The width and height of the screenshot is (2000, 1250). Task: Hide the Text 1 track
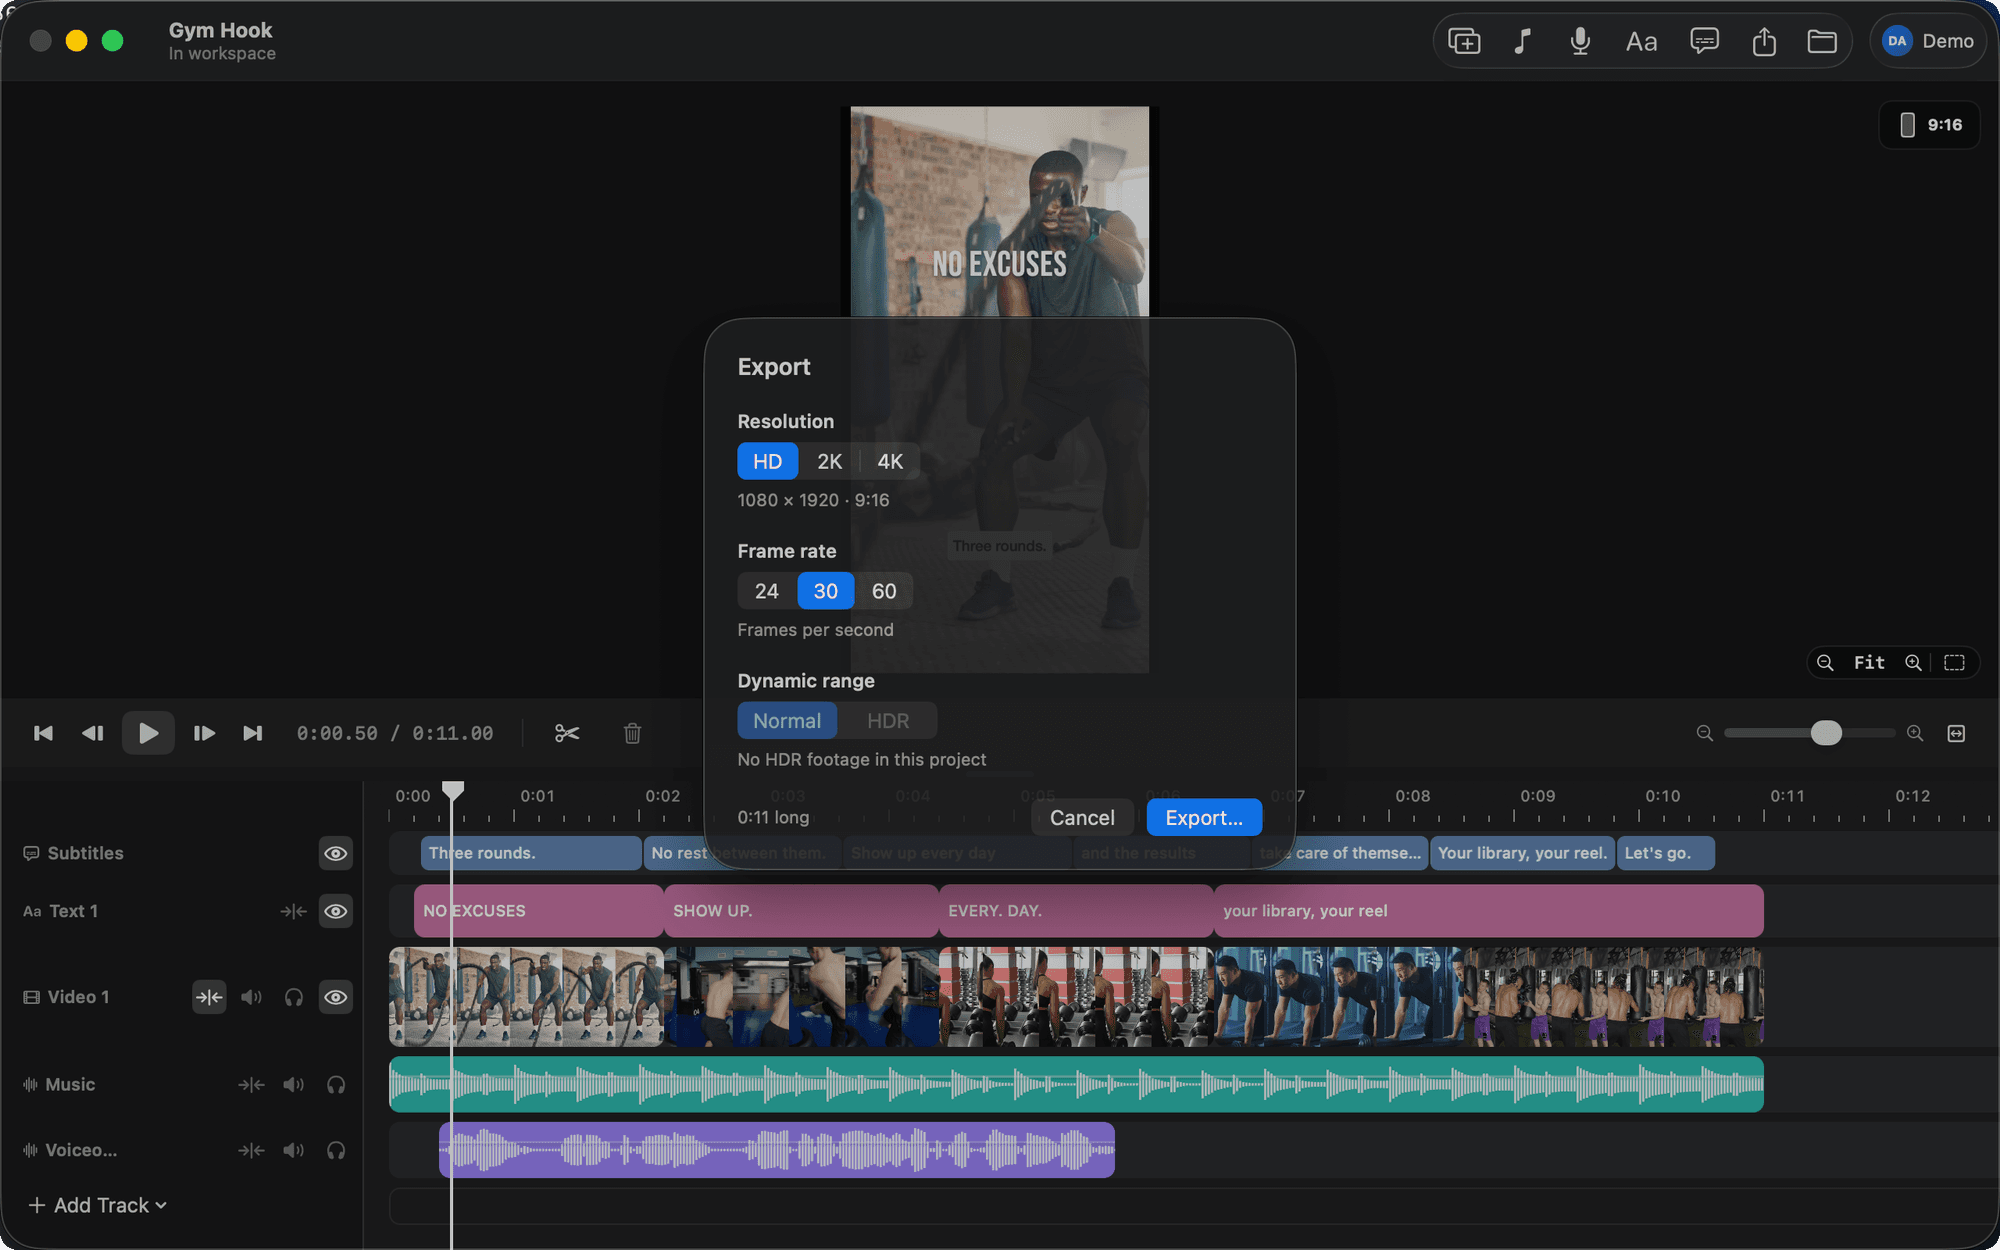(x=336, y=911)
